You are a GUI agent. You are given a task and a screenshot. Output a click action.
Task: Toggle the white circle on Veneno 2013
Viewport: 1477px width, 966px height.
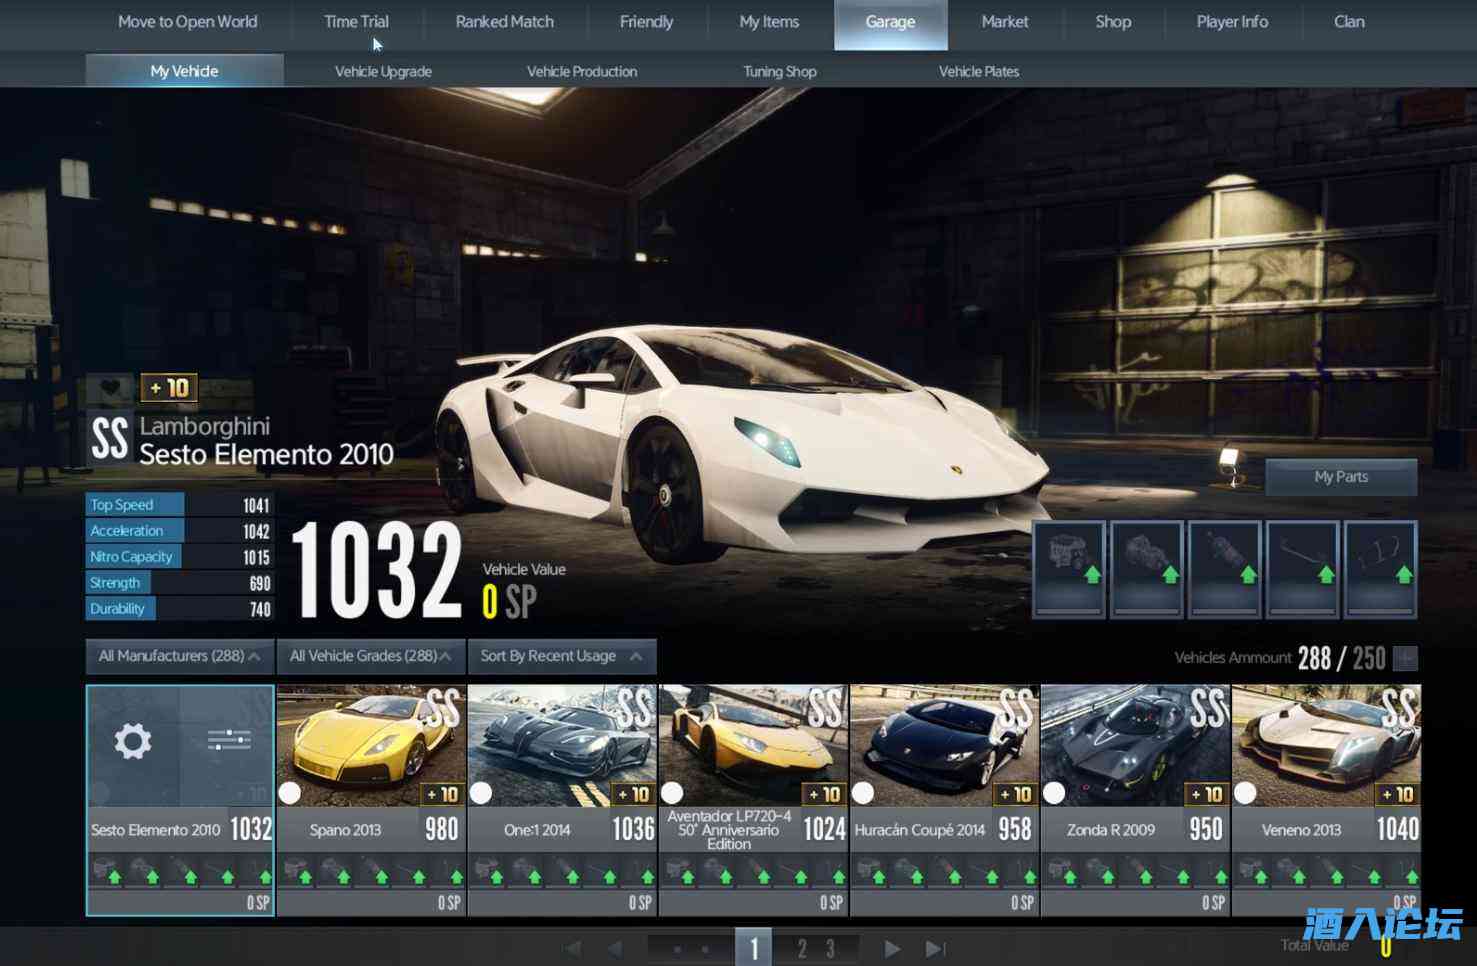click(x=1245, y=793)
